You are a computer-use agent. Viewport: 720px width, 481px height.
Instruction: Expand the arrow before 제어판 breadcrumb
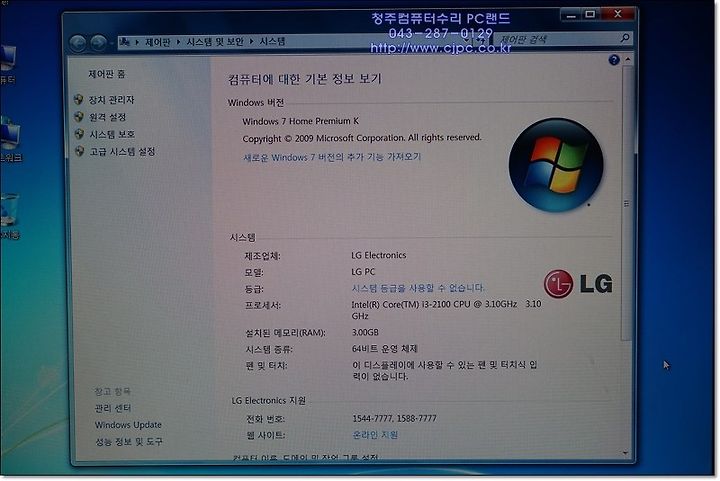click(x=137, y=42)
